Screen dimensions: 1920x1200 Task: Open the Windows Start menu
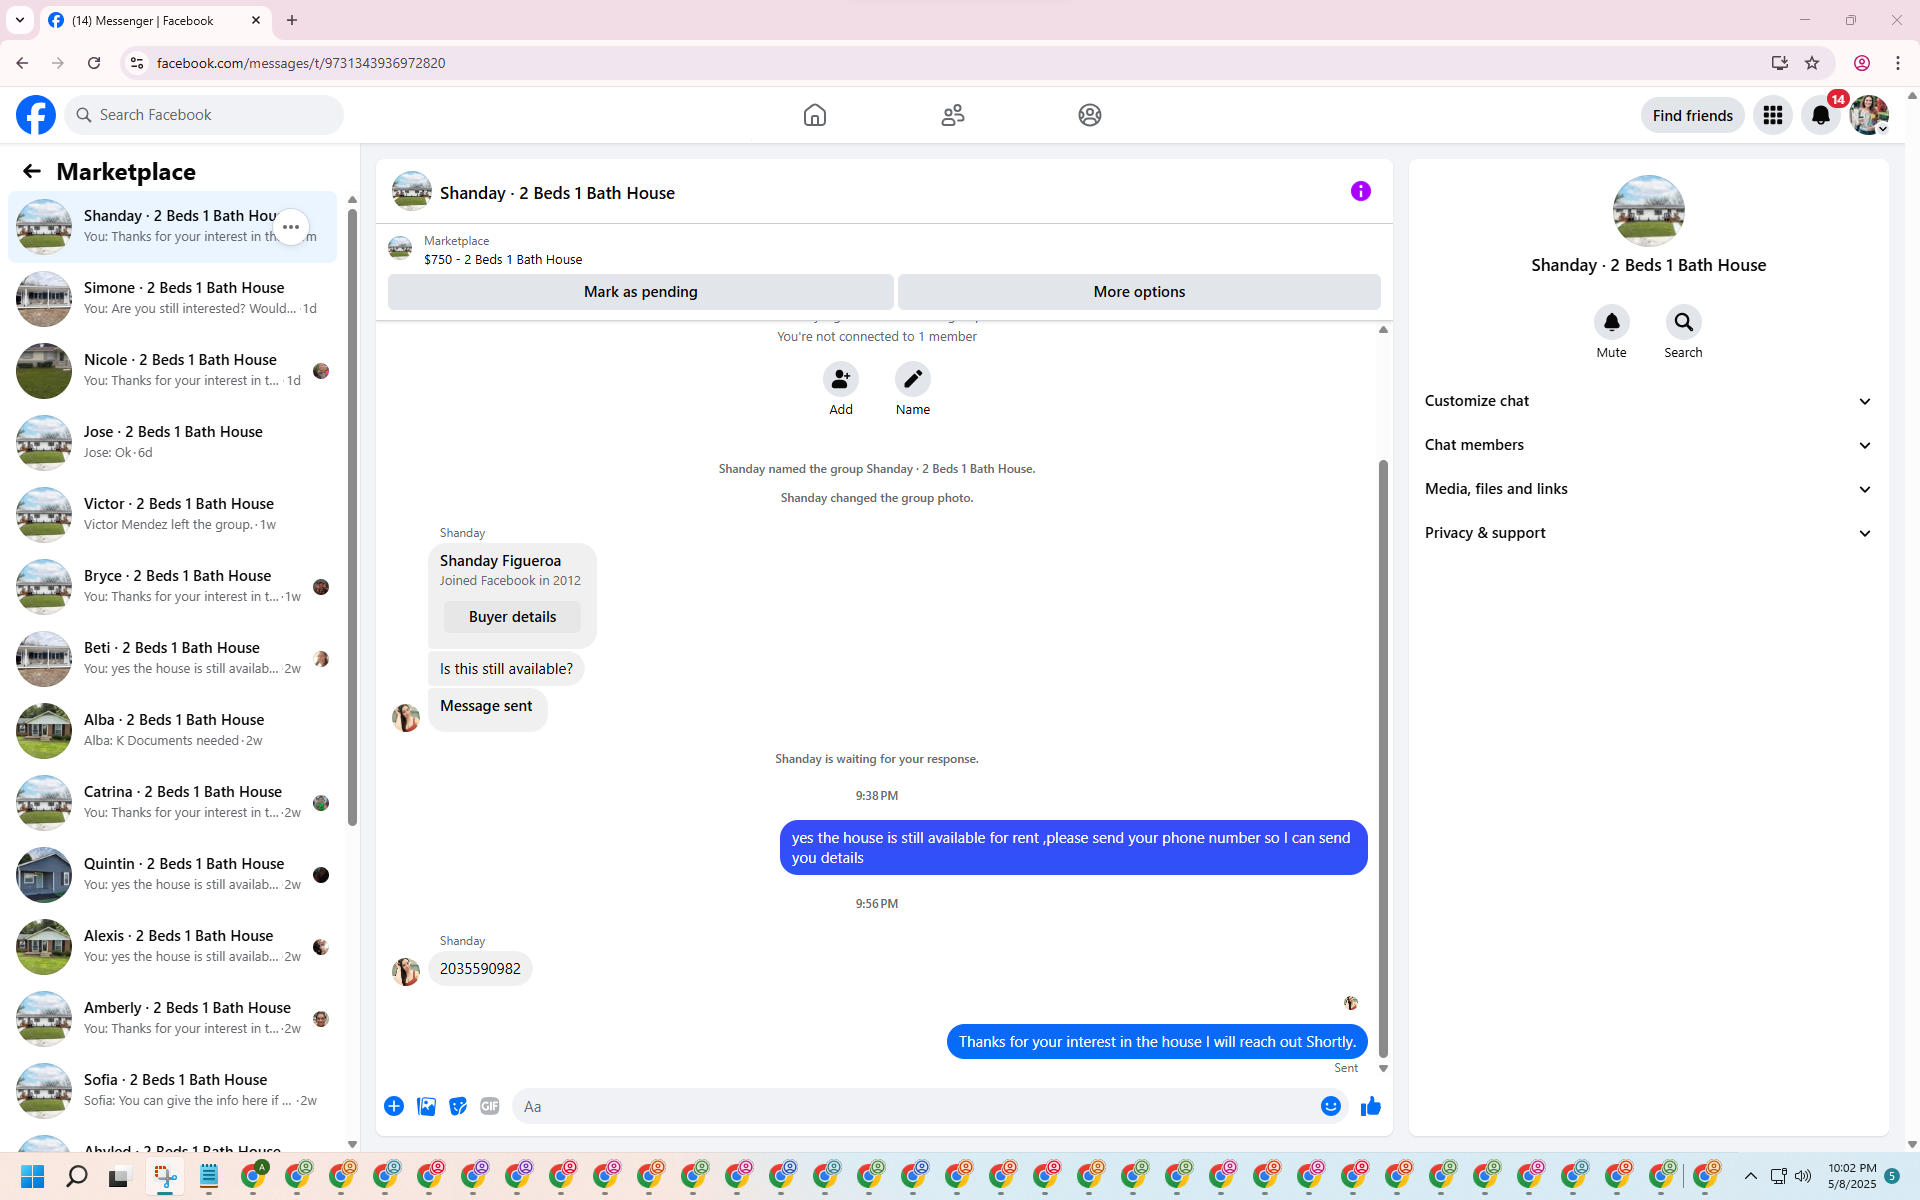click(x=33, y=1176)
